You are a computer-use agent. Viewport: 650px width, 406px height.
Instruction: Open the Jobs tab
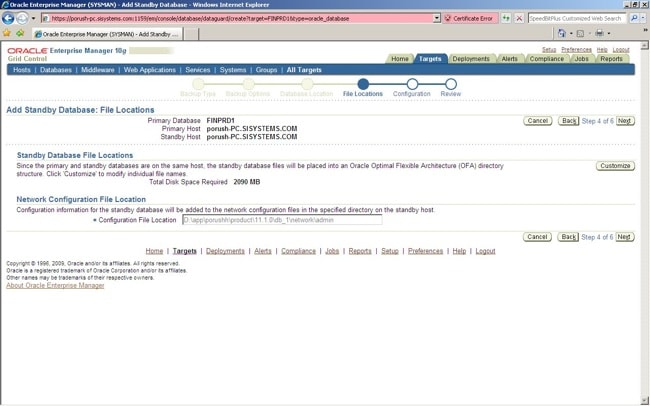581,59
